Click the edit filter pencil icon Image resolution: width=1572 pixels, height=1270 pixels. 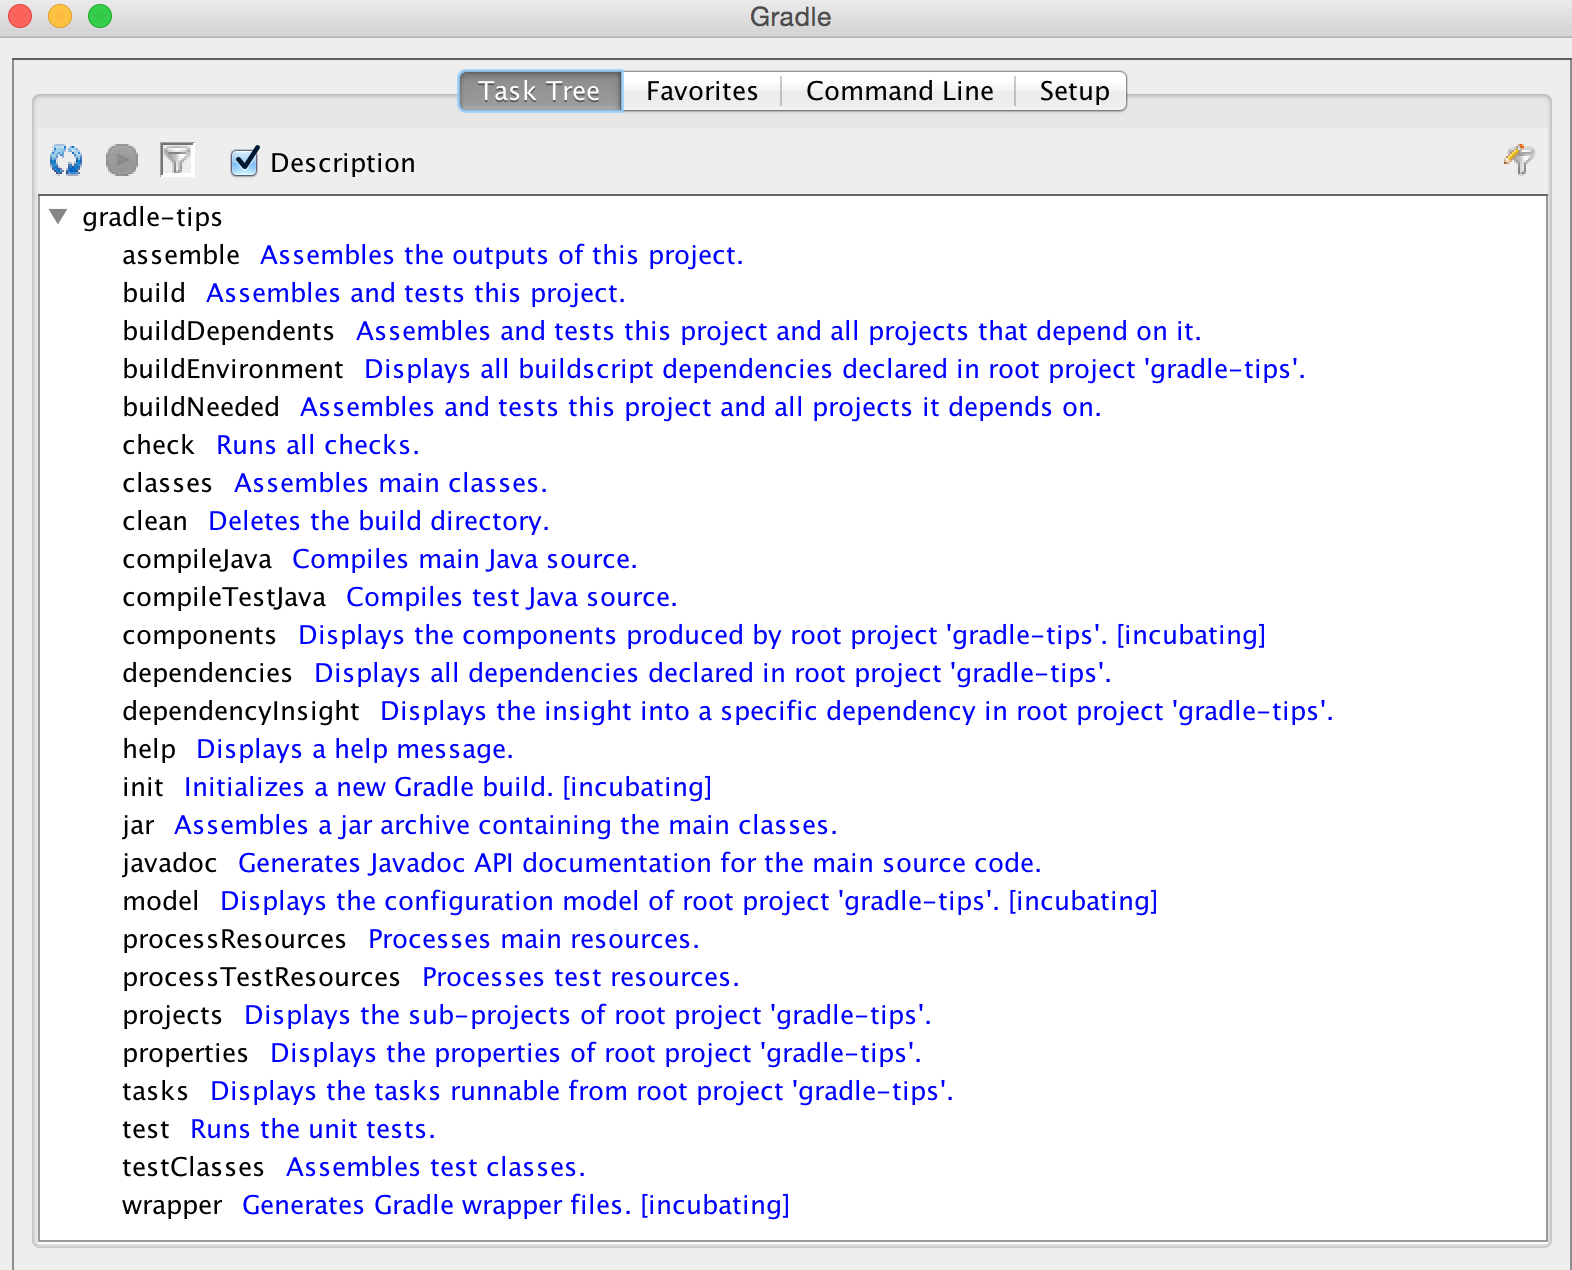(1519, 158)
